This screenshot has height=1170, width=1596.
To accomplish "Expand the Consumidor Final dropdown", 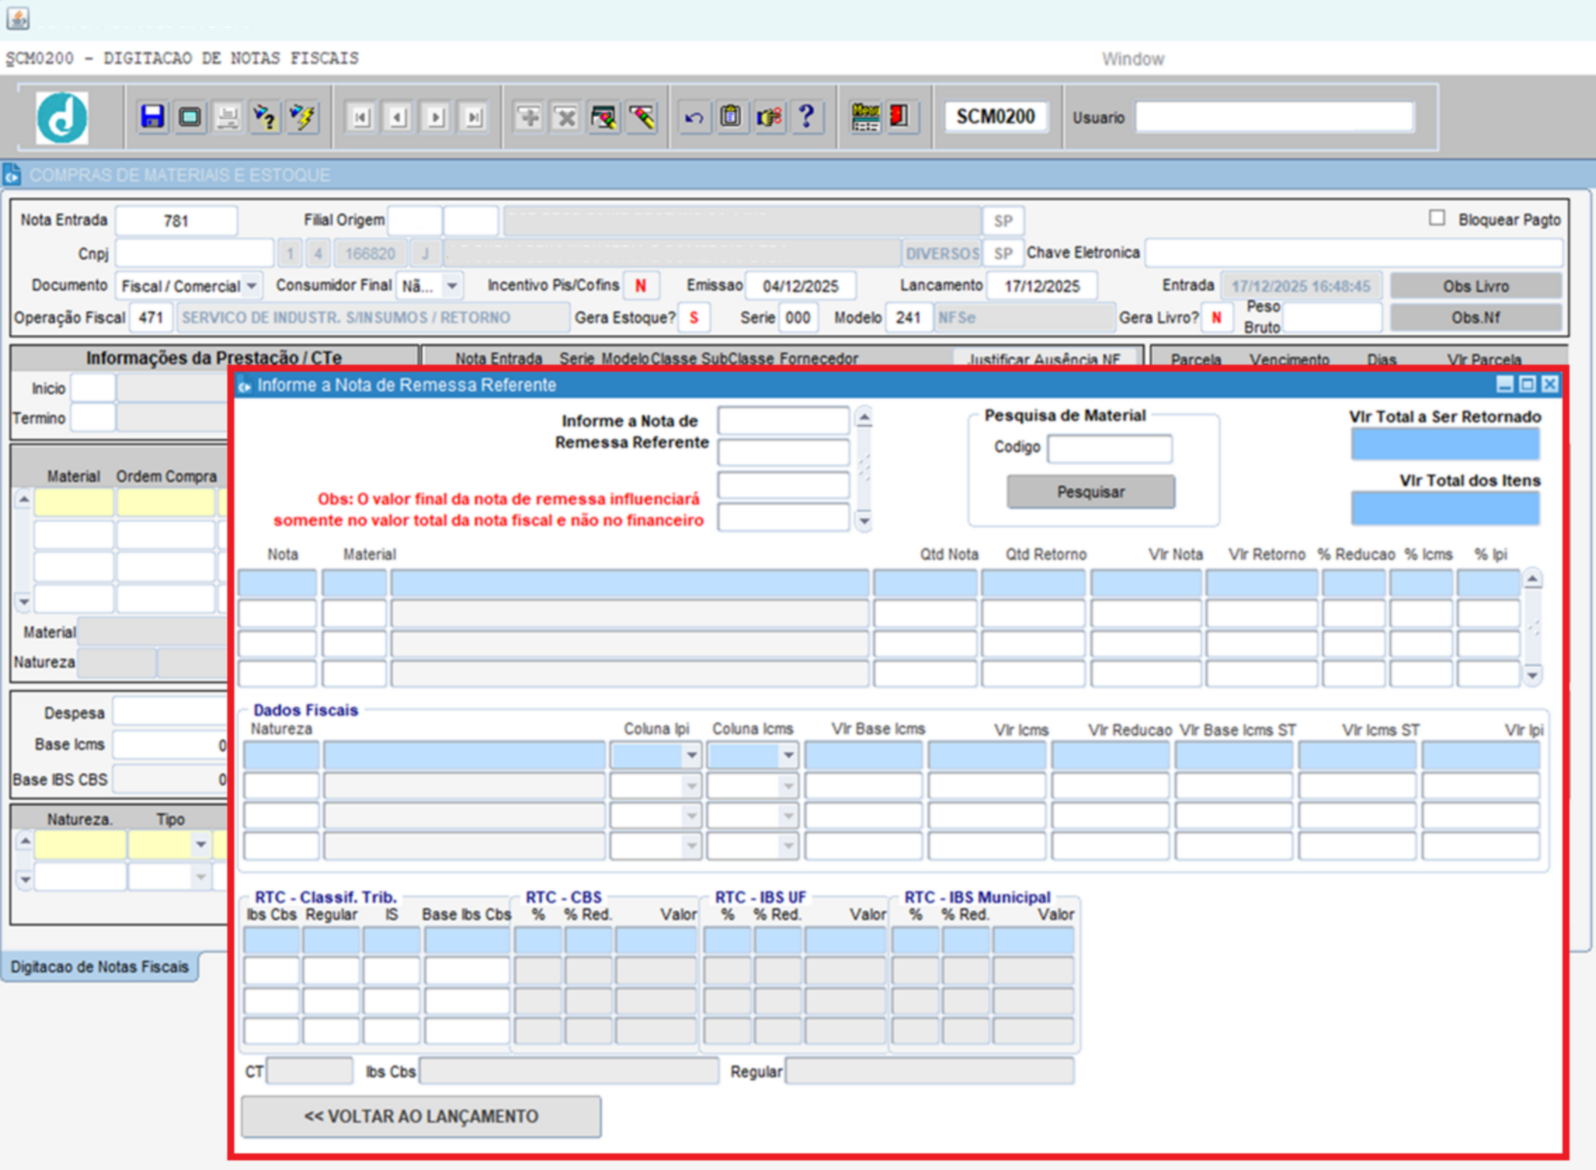I will pos(452,286).
